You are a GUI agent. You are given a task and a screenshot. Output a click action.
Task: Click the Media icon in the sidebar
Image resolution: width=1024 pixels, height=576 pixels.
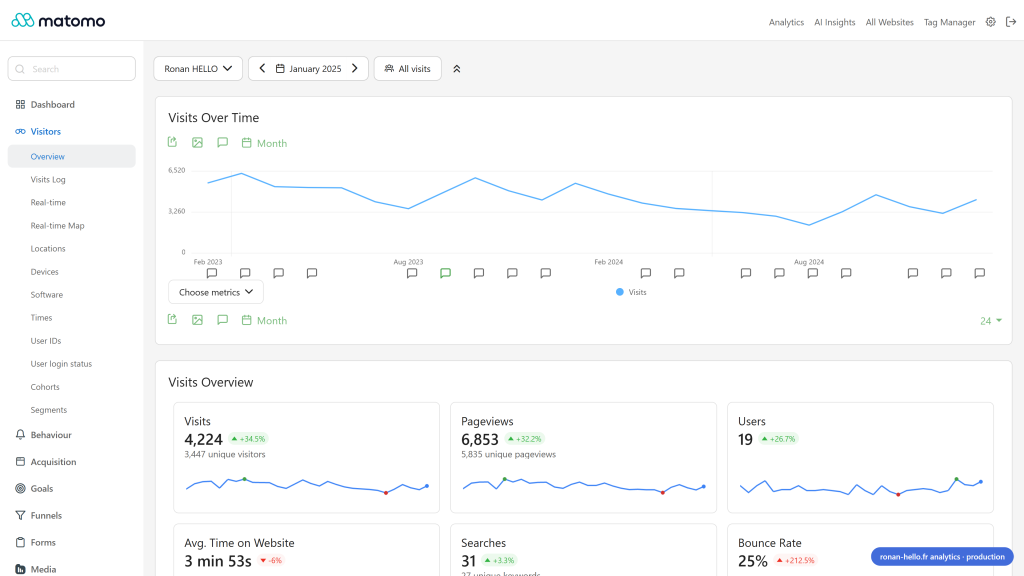[20, 569]
